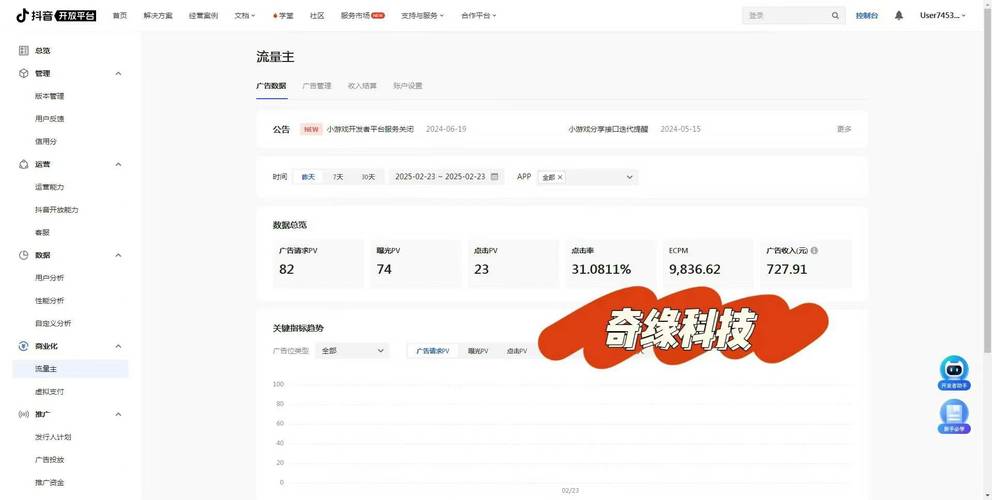The image size is (992, 500).
Task: Open the 新手必学 guide book icon
Action: point(954,417)
